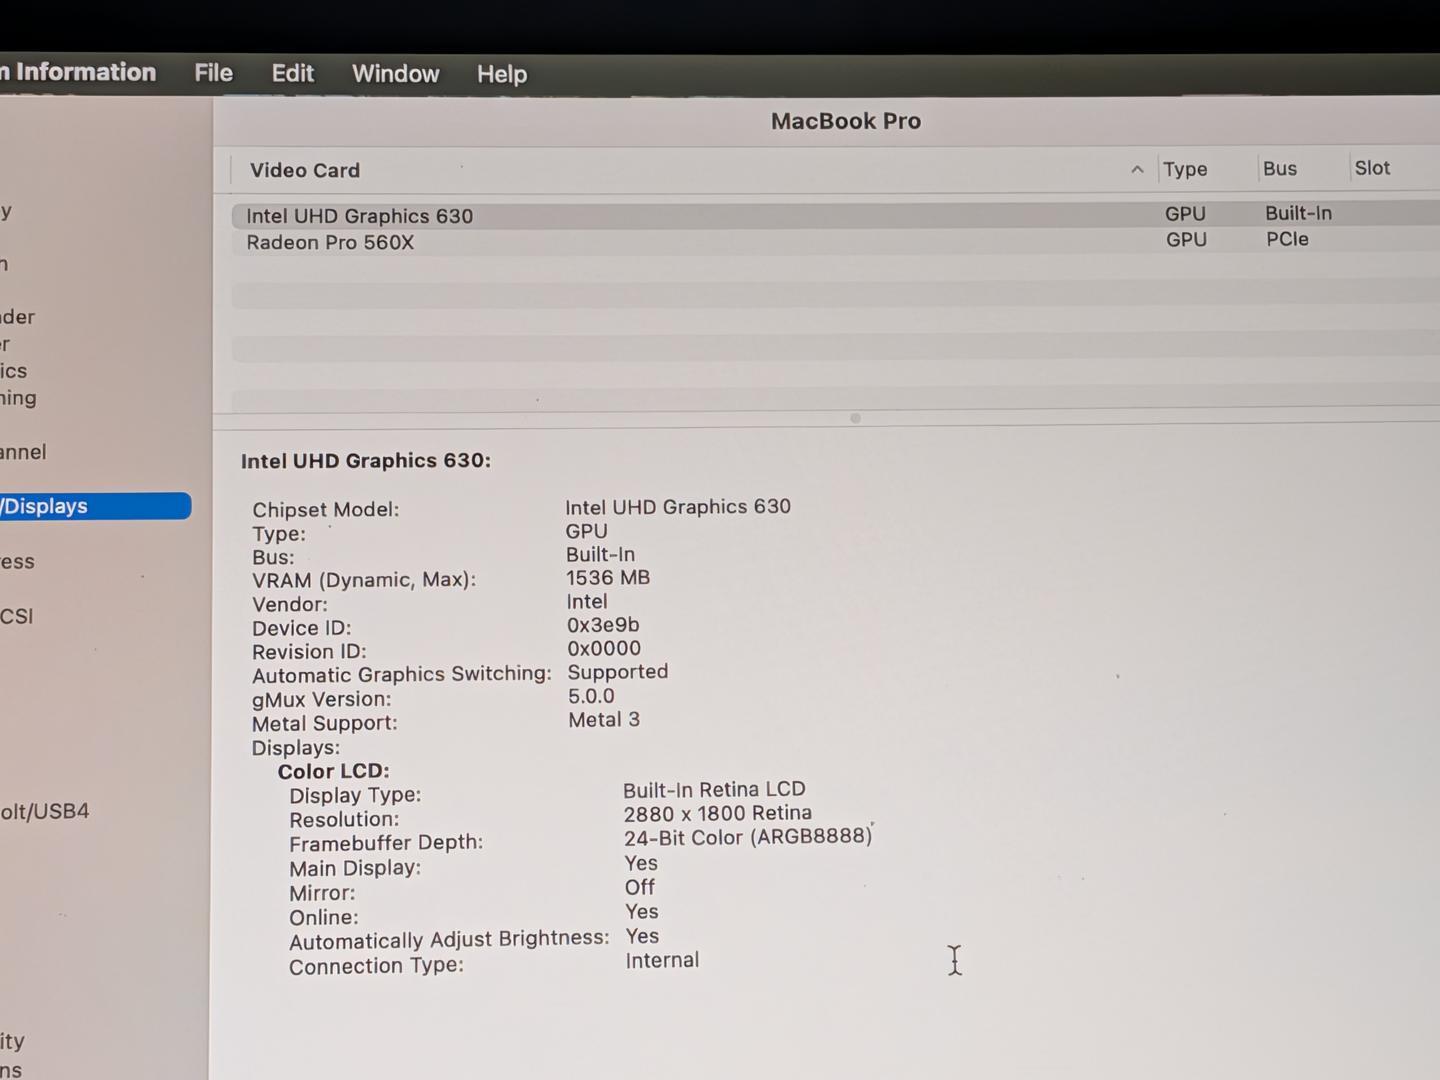Screen dimensions: 1440x1080
Task: Open the Help menu
Action: point(501,74)
